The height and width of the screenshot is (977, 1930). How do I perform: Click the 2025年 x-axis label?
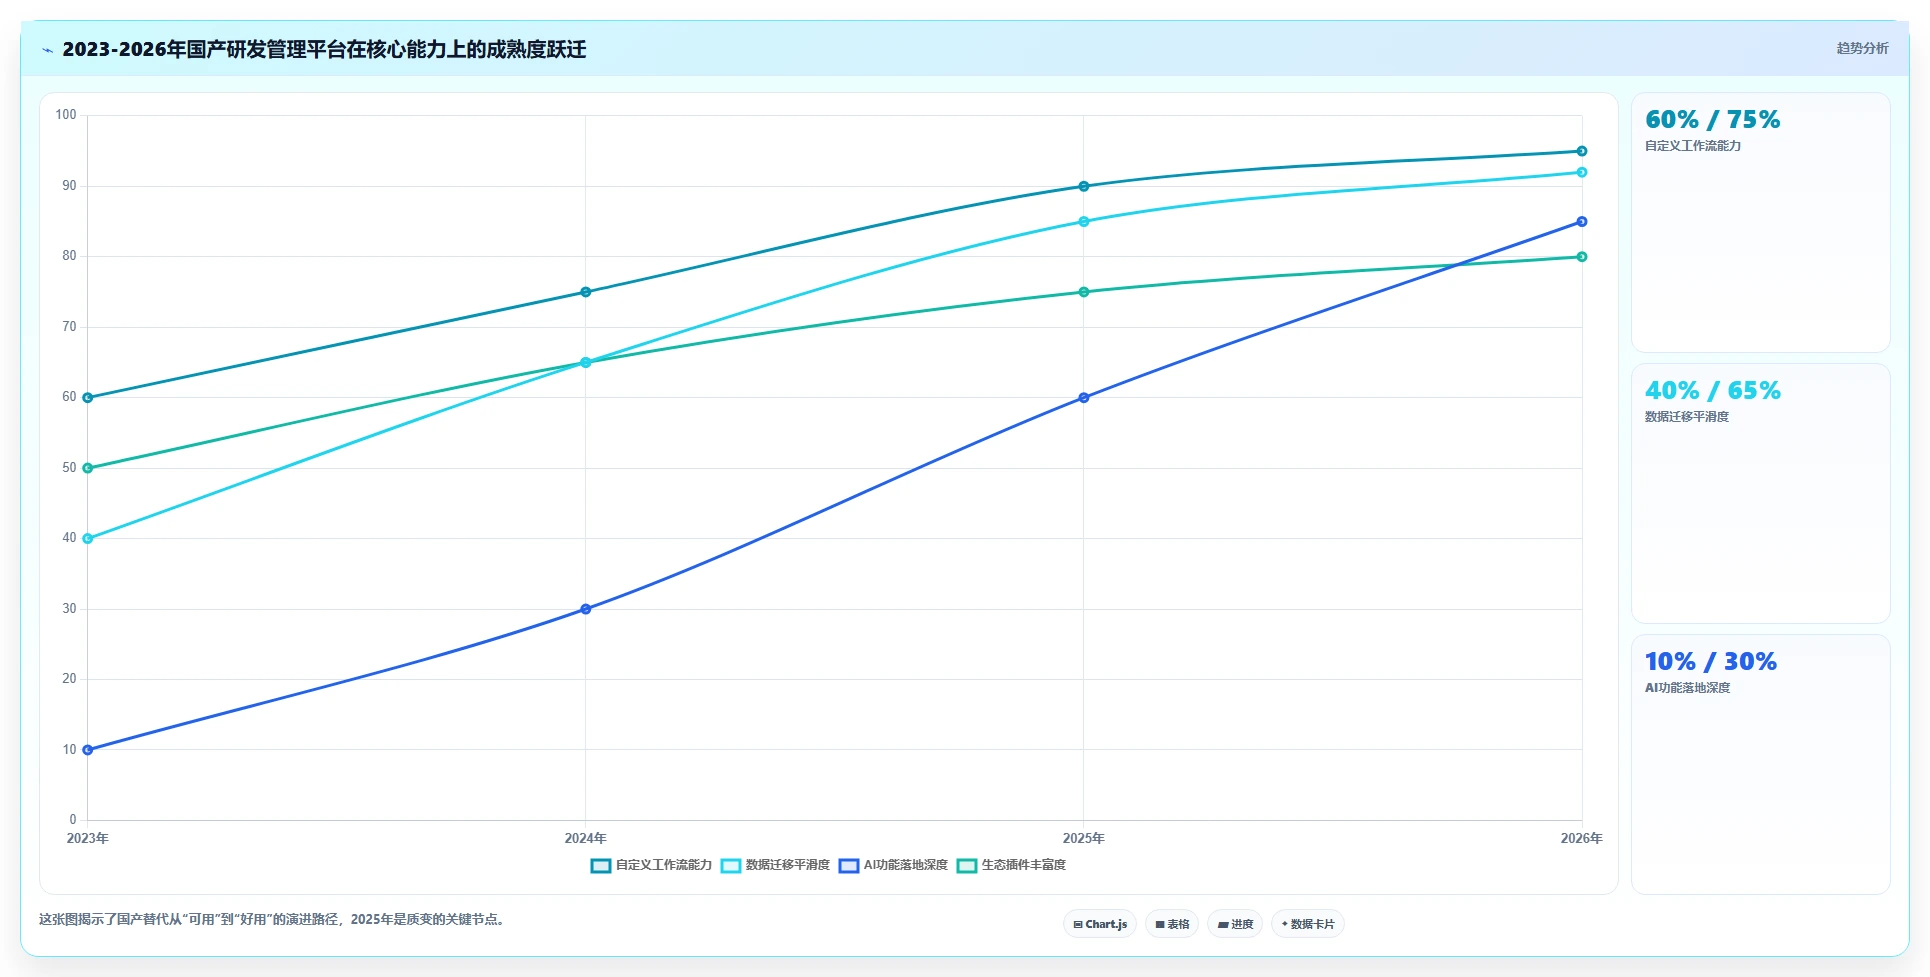click(1084, 838)
